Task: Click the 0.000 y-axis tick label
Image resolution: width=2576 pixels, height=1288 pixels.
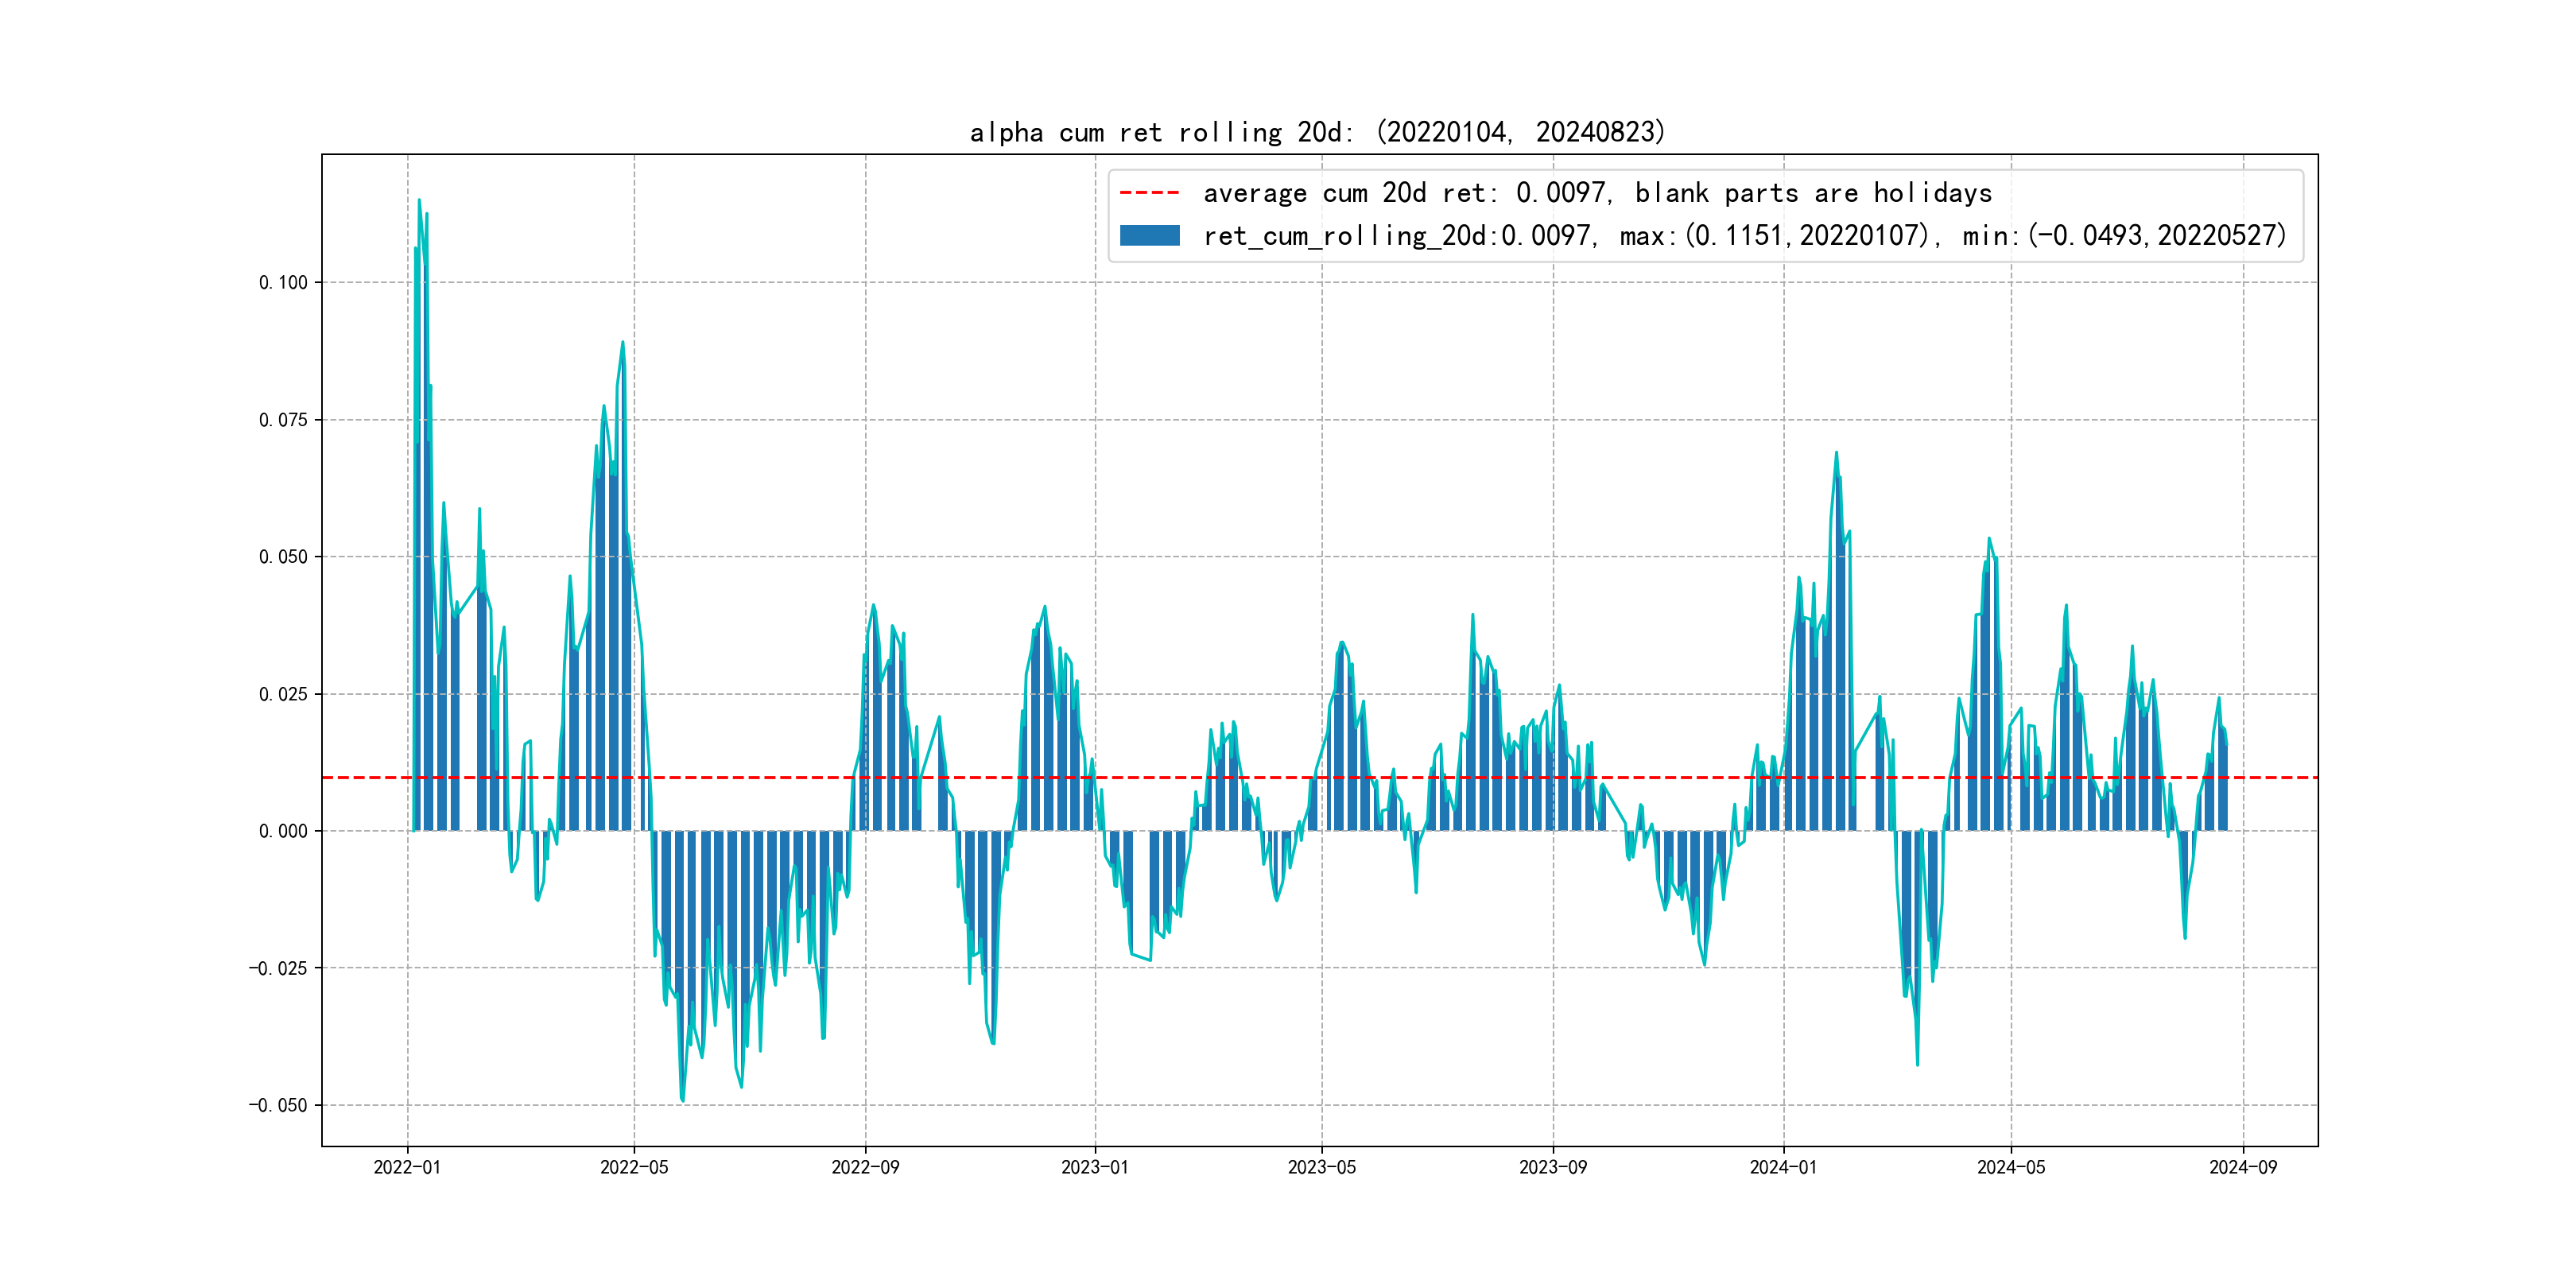Action: pyautogui.click(x=283, y=831)
